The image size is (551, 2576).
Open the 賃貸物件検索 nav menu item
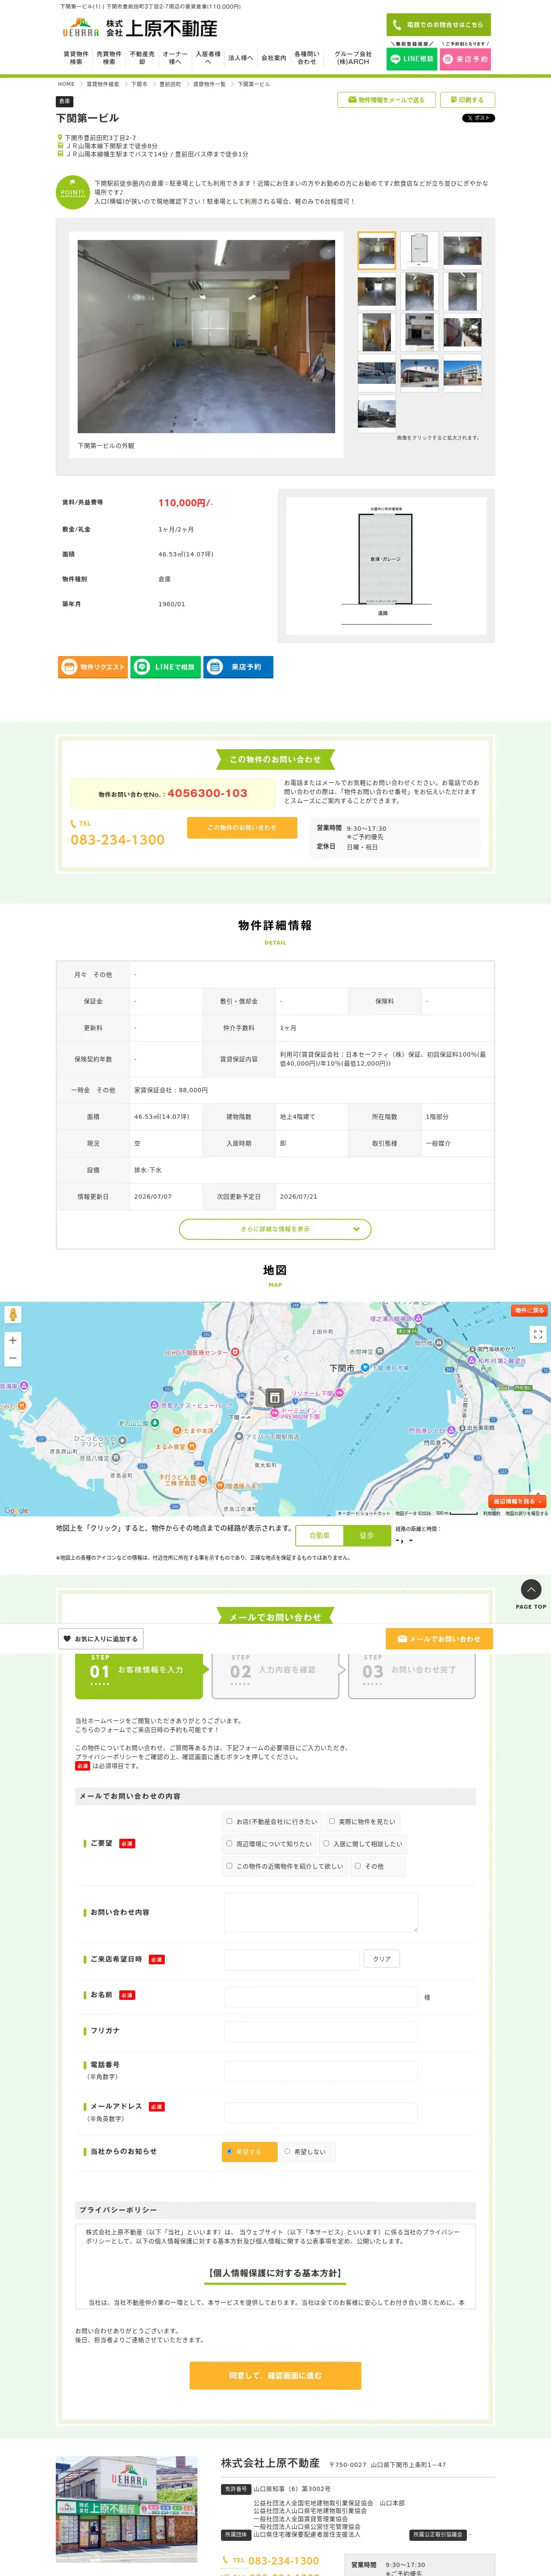pos(76,58)
